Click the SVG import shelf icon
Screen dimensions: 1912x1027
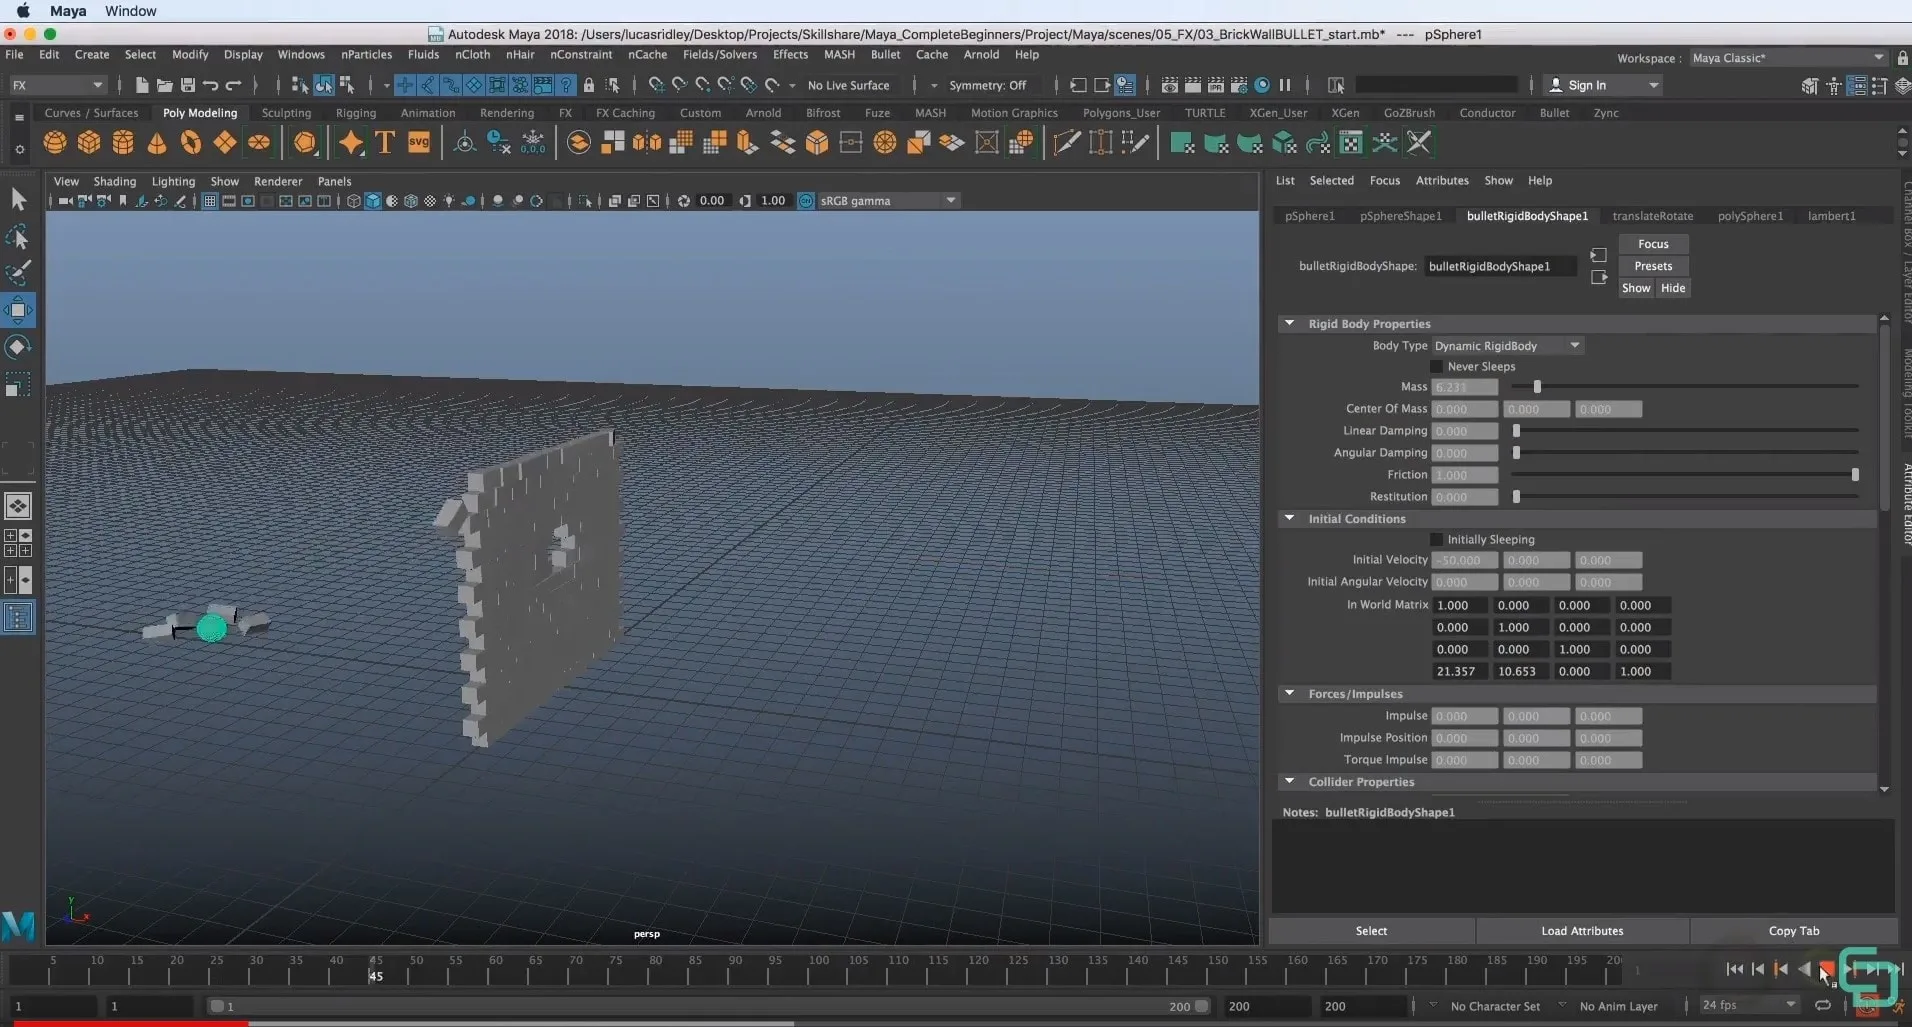tap(419, 143)
